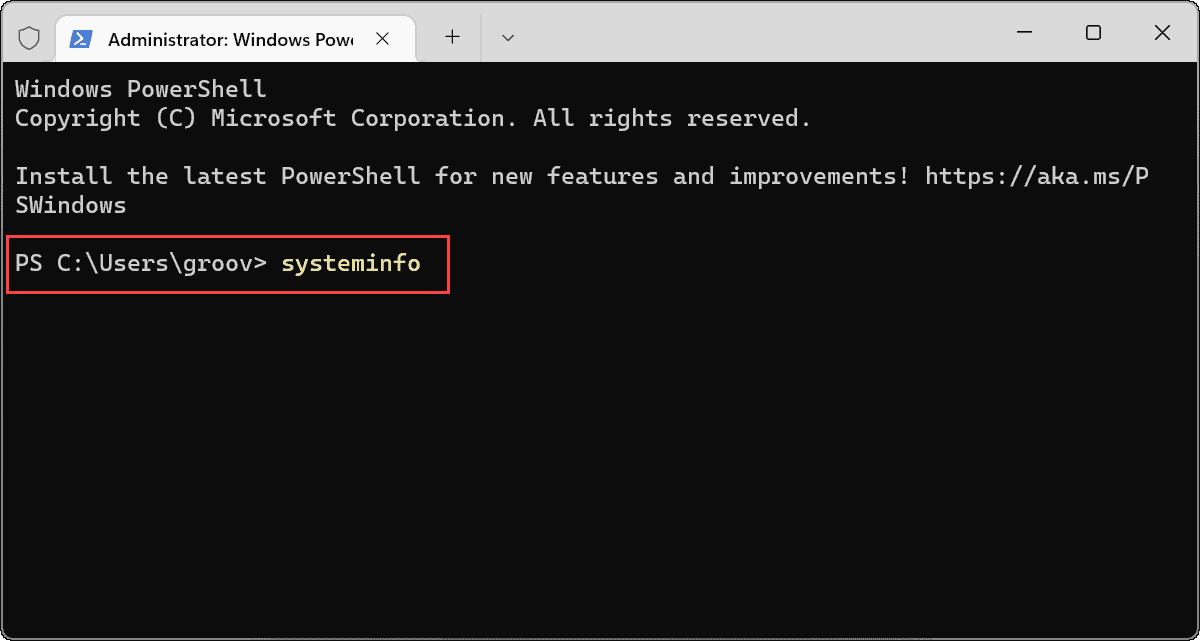Click the PS C:\Users\groov> prompt
The height and width of the screenshot is (641, 1200).
coord(141,265)
